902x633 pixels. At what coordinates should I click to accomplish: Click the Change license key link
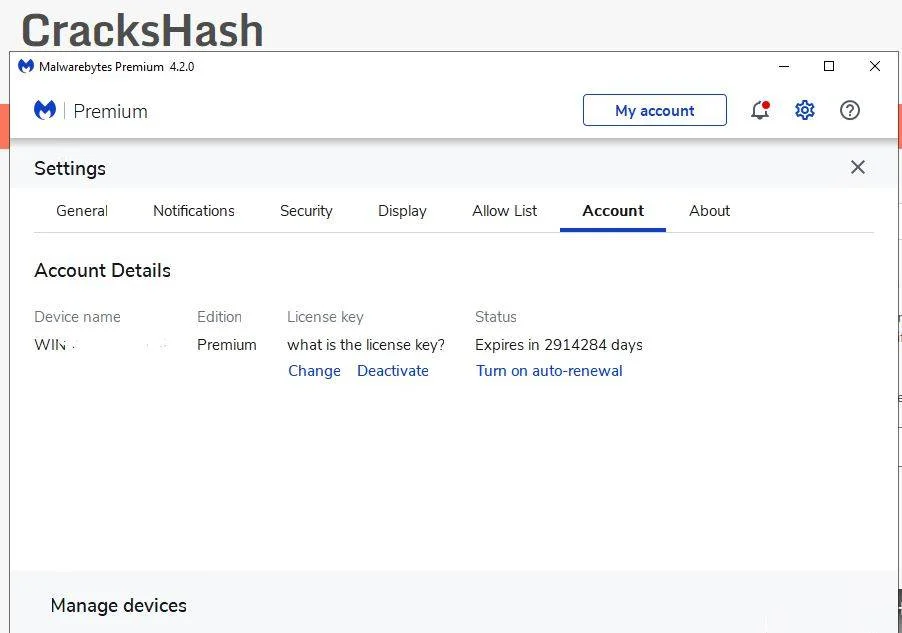coord(314,371)
